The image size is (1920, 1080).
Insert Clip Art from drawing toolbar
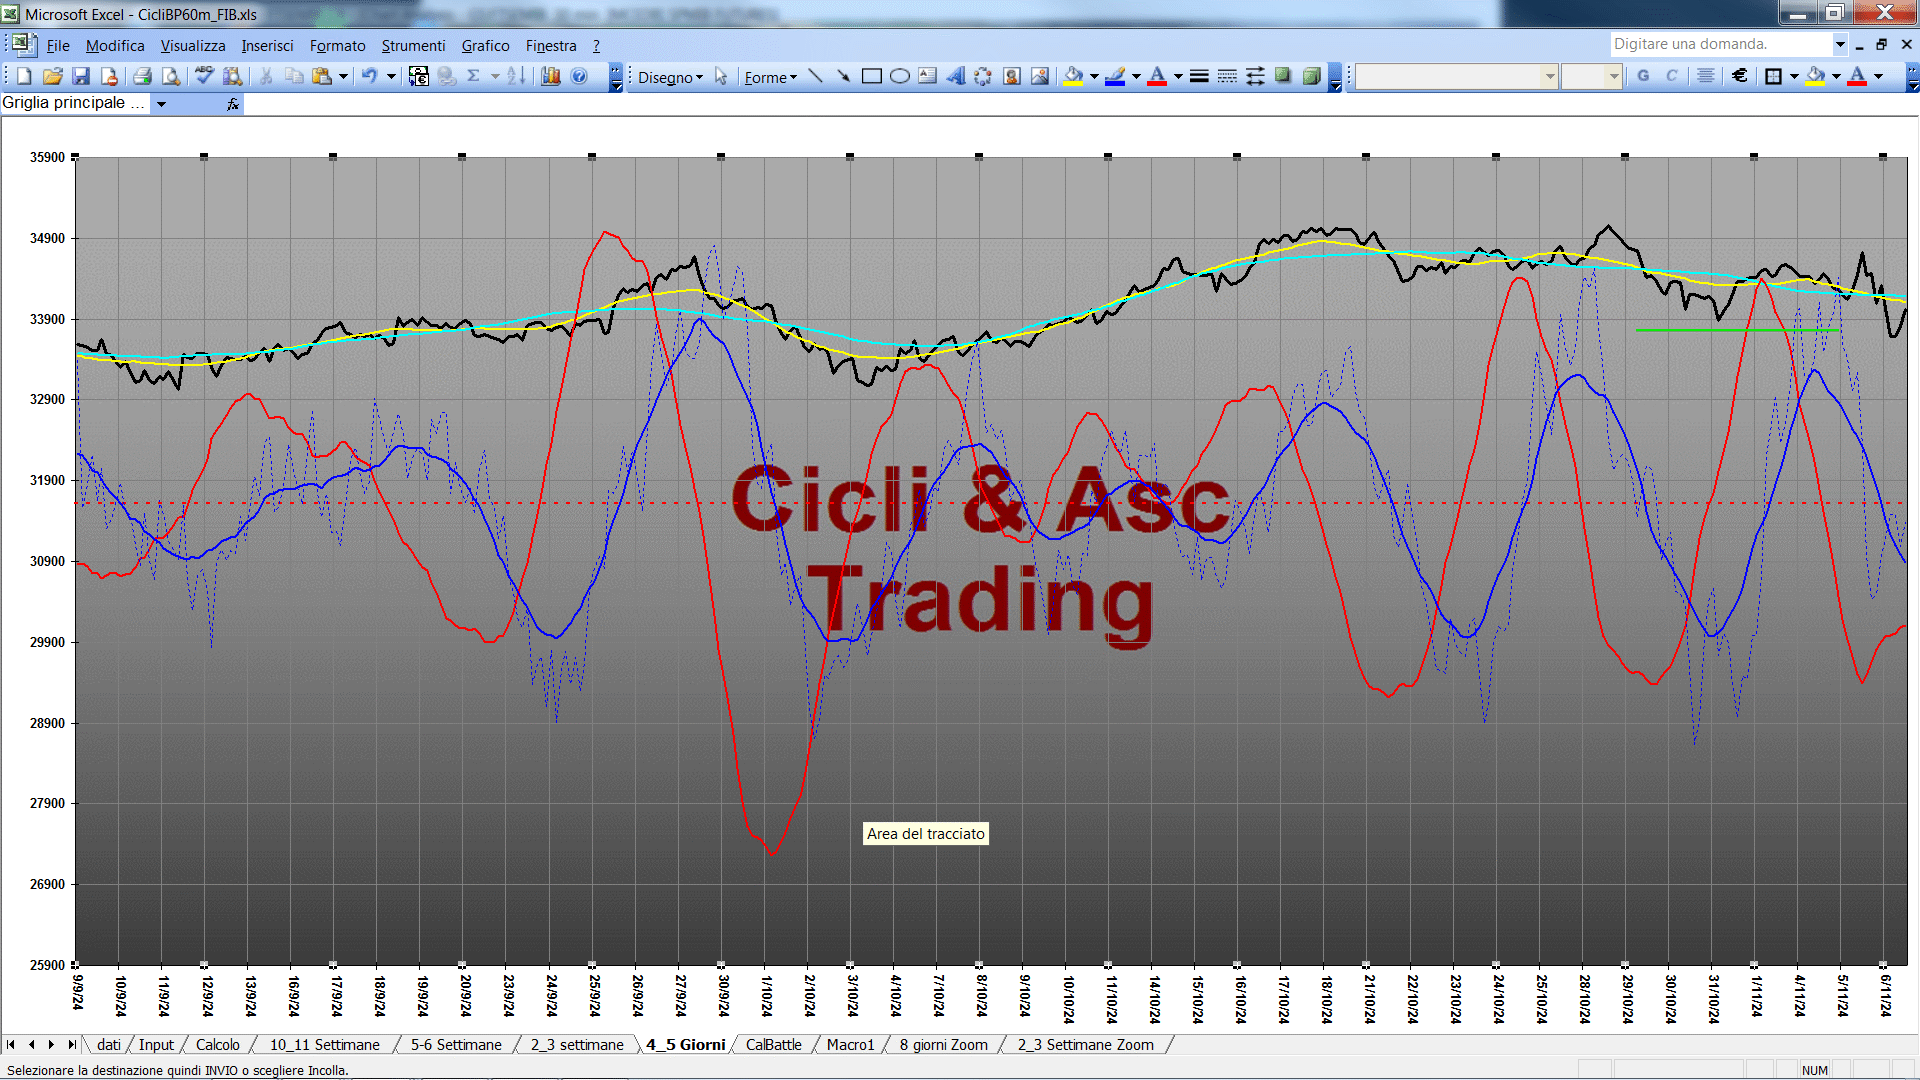1011,76
